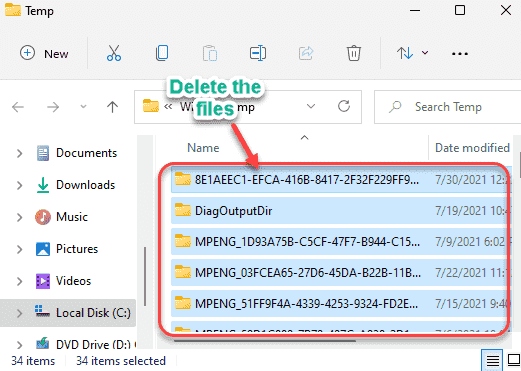Screen dimensions: 521x371
Task: Select the DiagOutputDir folder
Action: [339, 211]
